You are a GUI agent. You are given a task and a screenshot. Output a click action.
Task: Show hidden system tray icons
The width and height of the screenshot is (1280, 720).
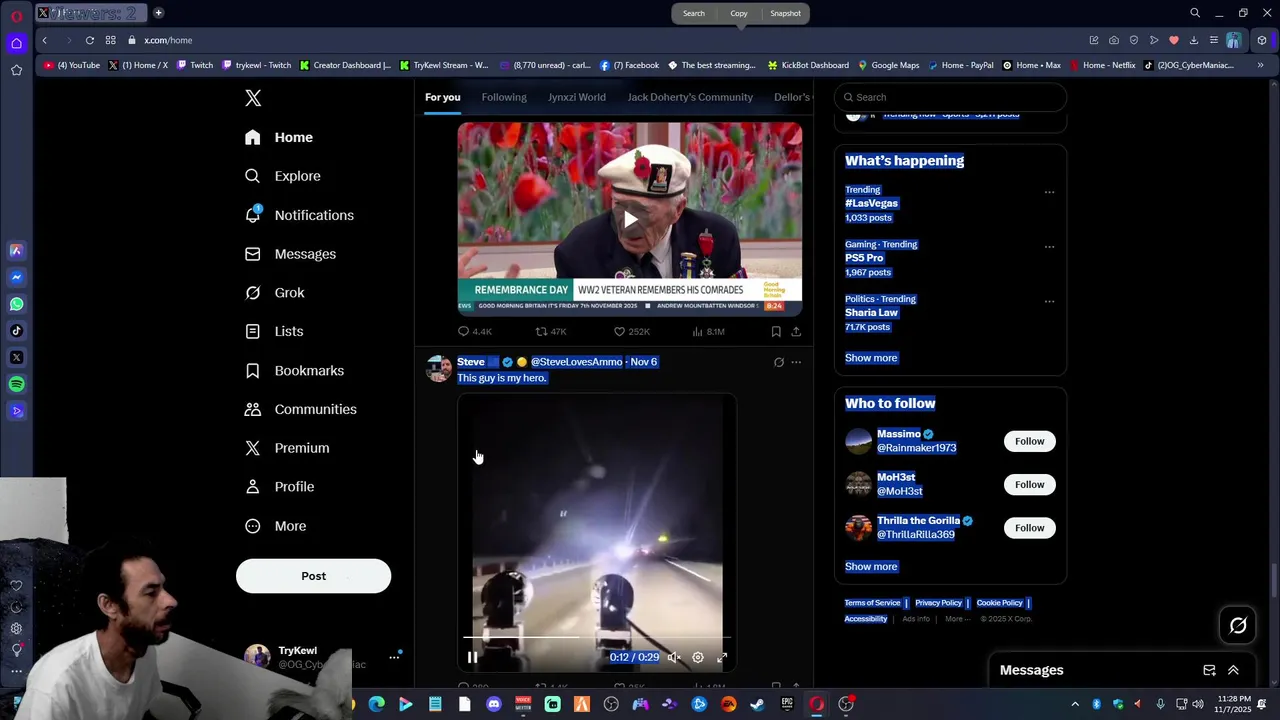click(1075, 704)
